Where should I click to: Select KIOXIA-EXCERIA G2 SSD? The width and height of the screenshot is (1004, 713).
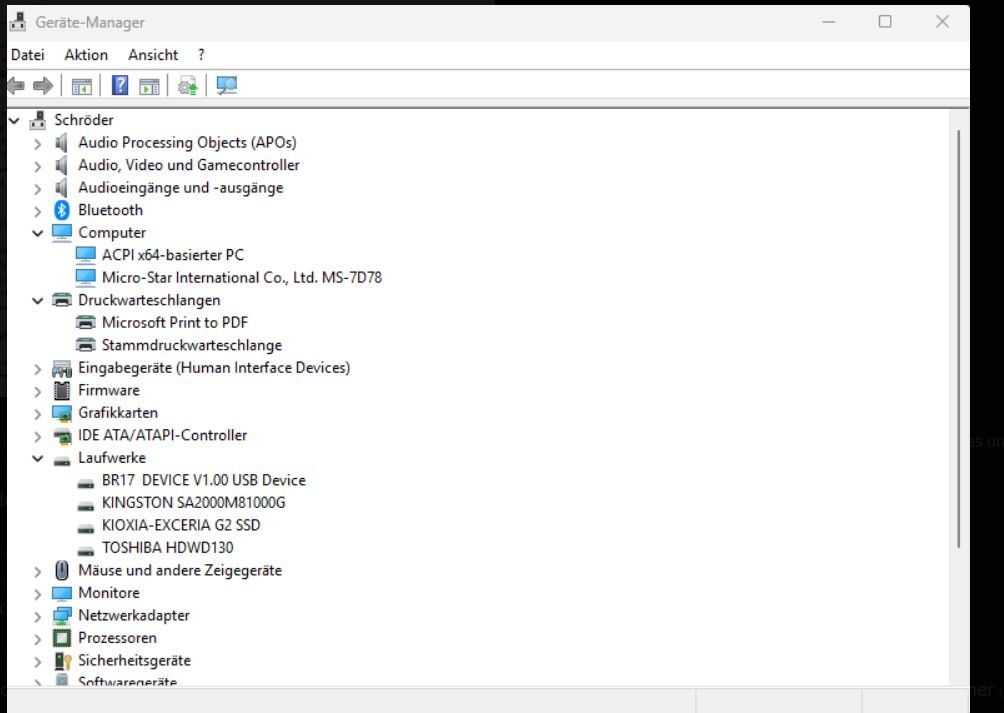pos(181,525)
